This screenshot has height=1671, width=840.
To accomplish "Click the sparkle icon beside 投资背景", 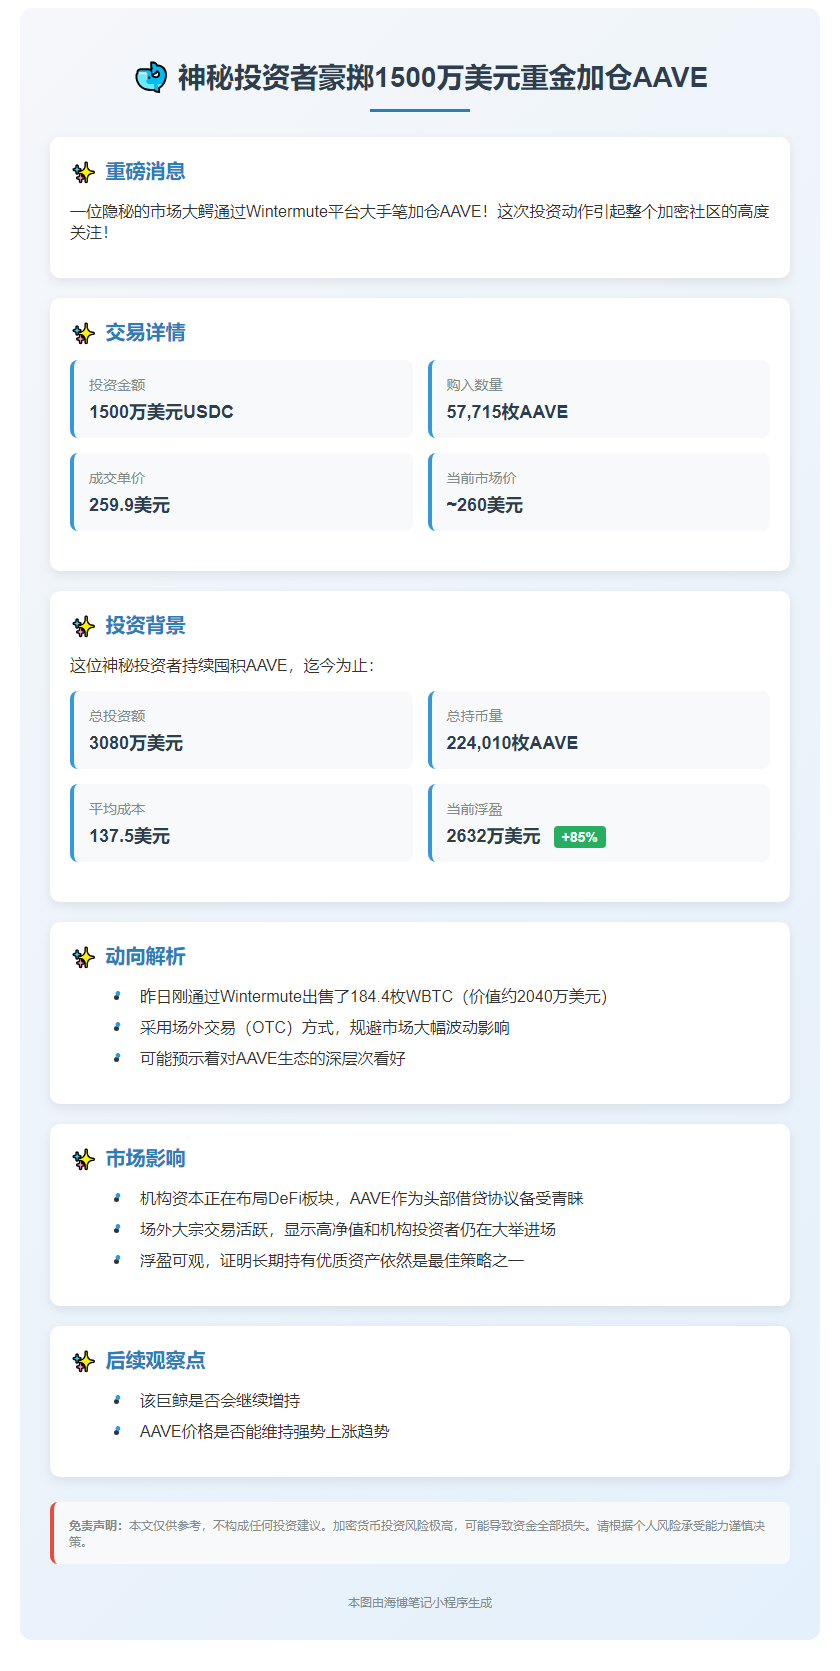I will click(83, 626).
